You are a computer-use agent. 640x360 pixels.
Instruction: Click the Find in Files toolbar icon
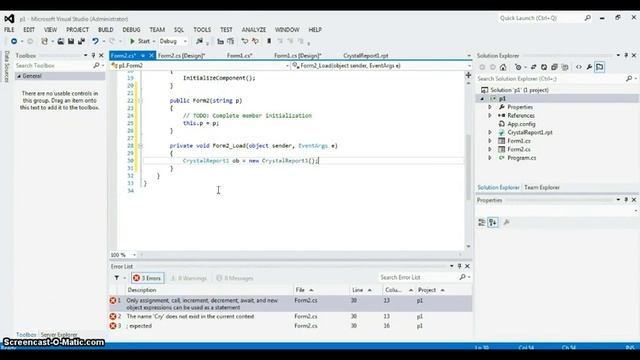(199, 41)
